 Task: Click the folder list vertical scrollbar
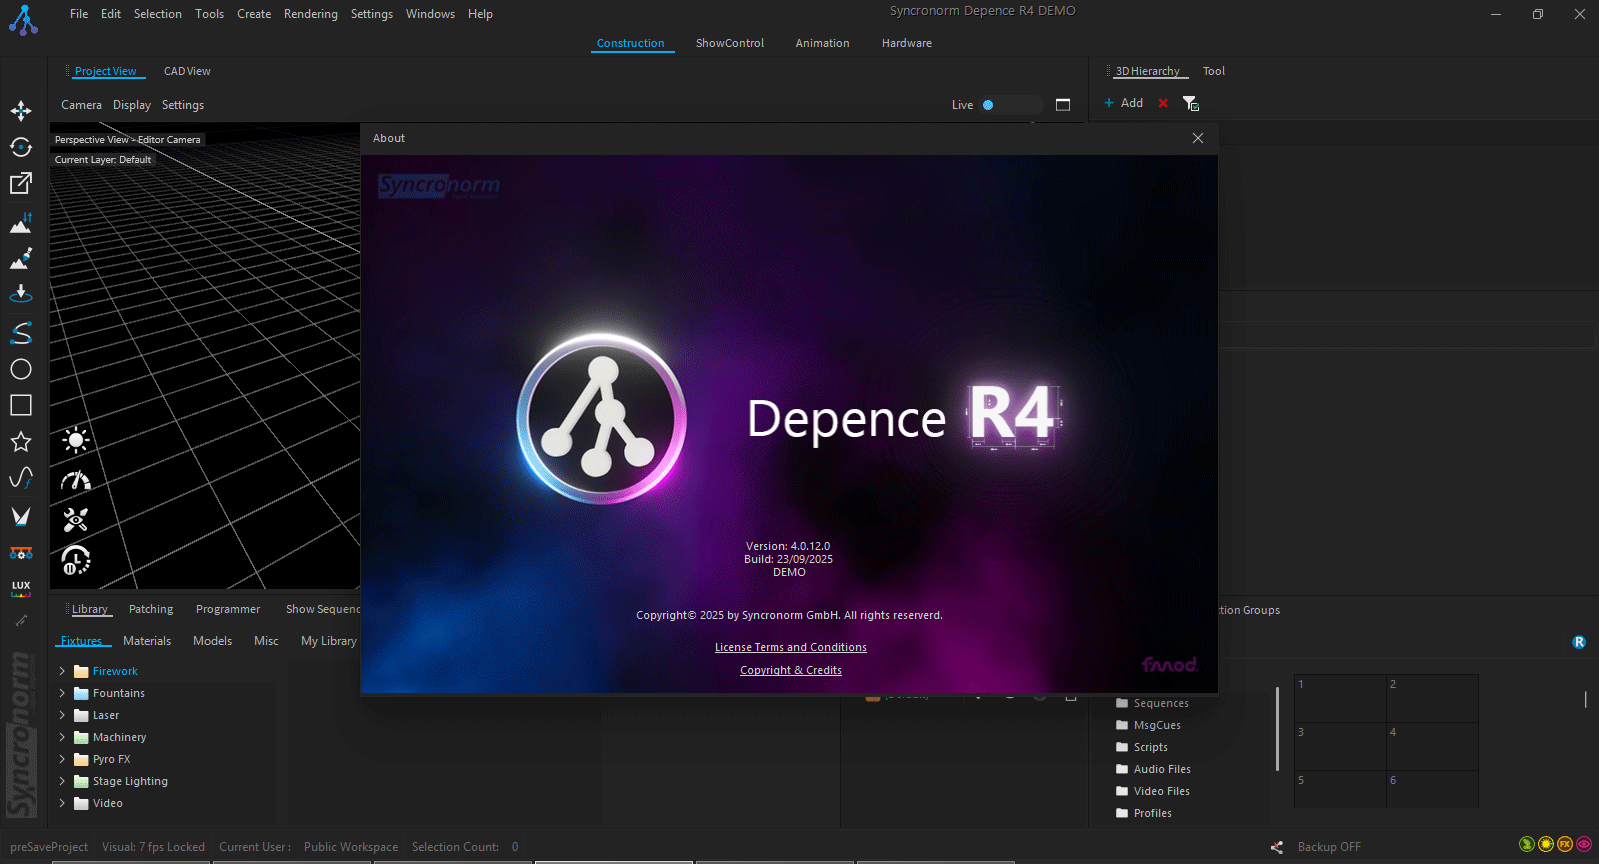(1277, 729)
